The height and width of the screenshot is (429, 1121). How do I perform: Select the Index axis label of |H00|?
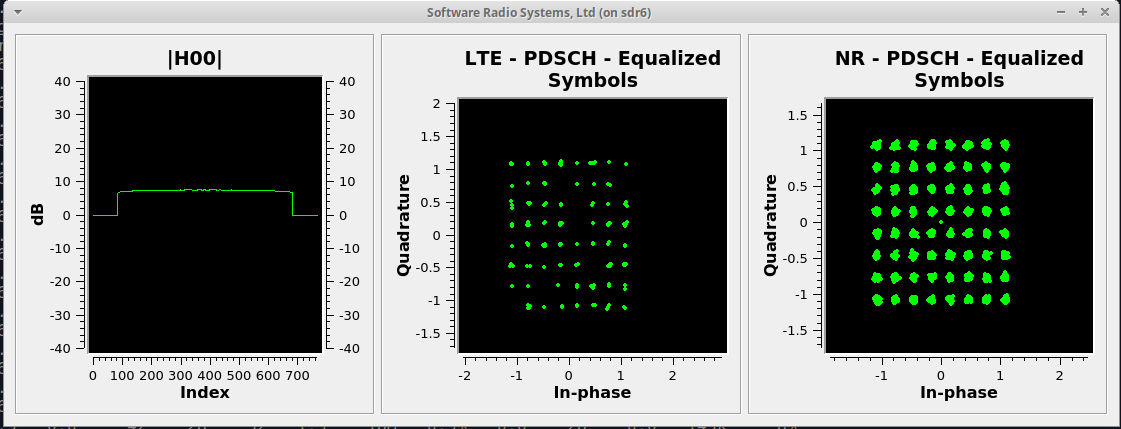[x=204, y=392]
